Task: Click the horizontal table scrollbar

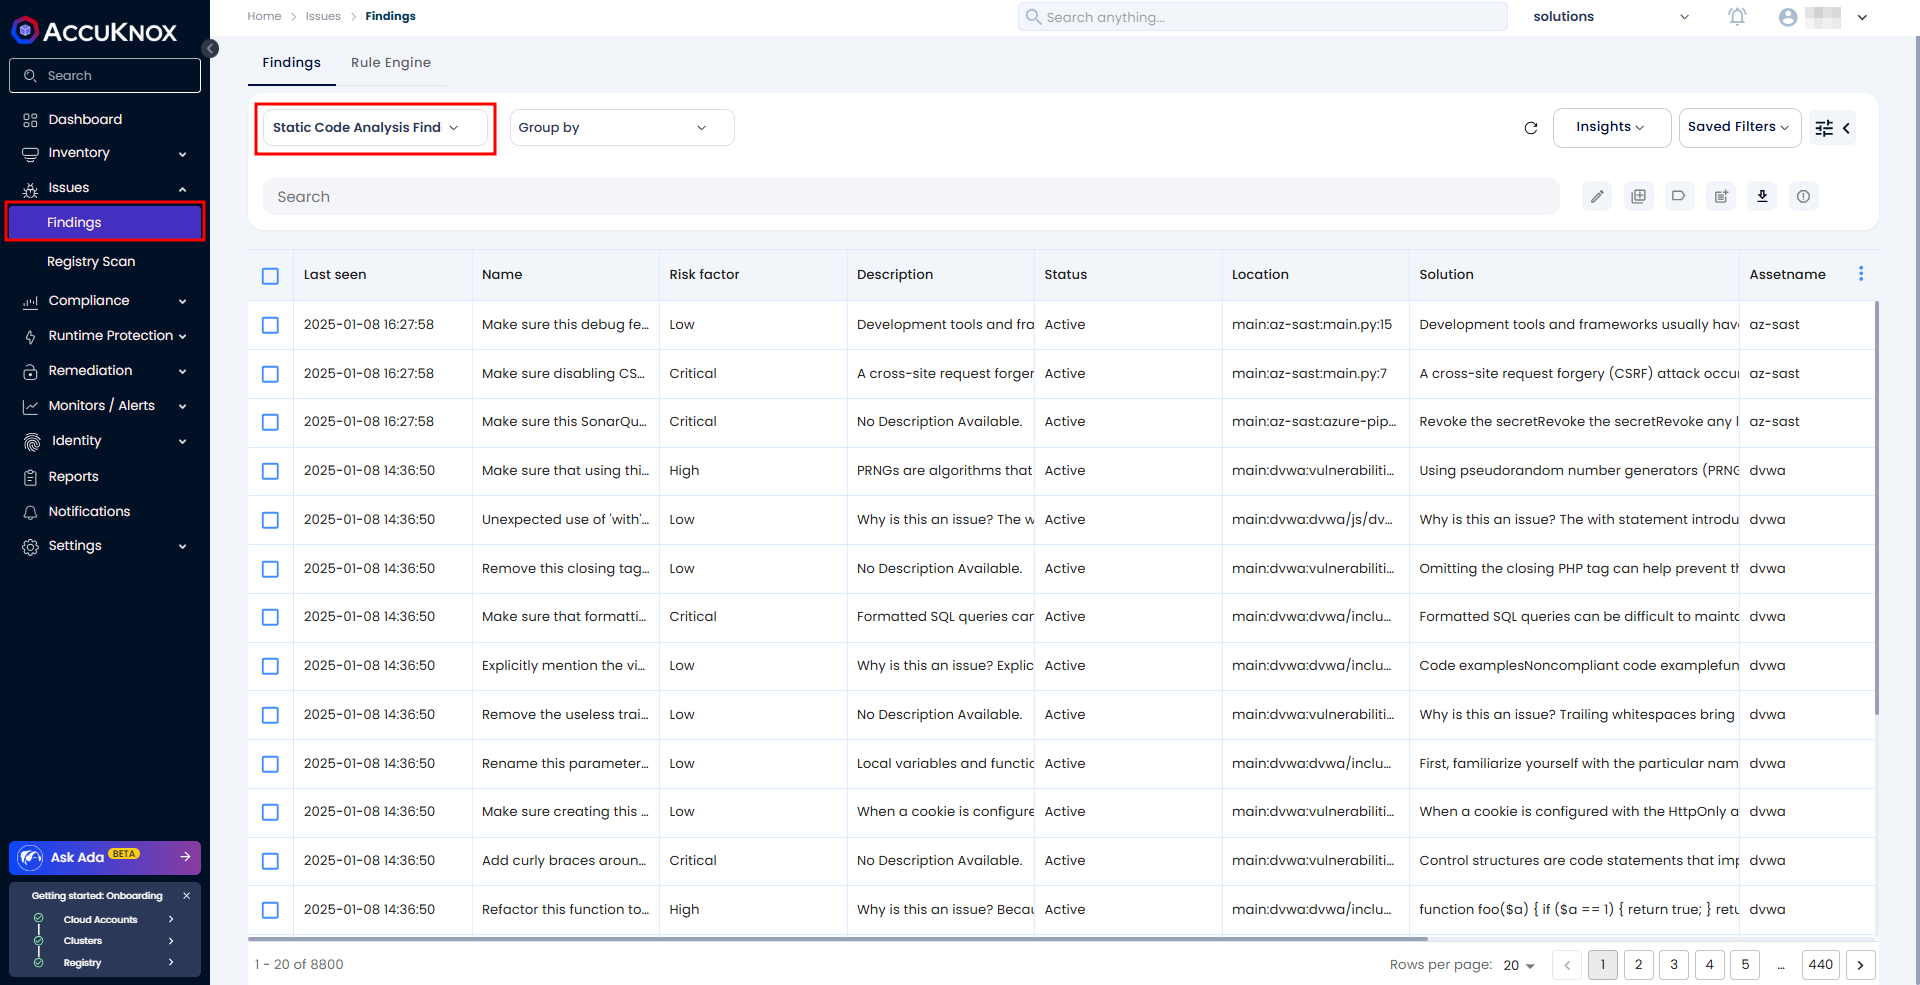Action: click(838, 939)
